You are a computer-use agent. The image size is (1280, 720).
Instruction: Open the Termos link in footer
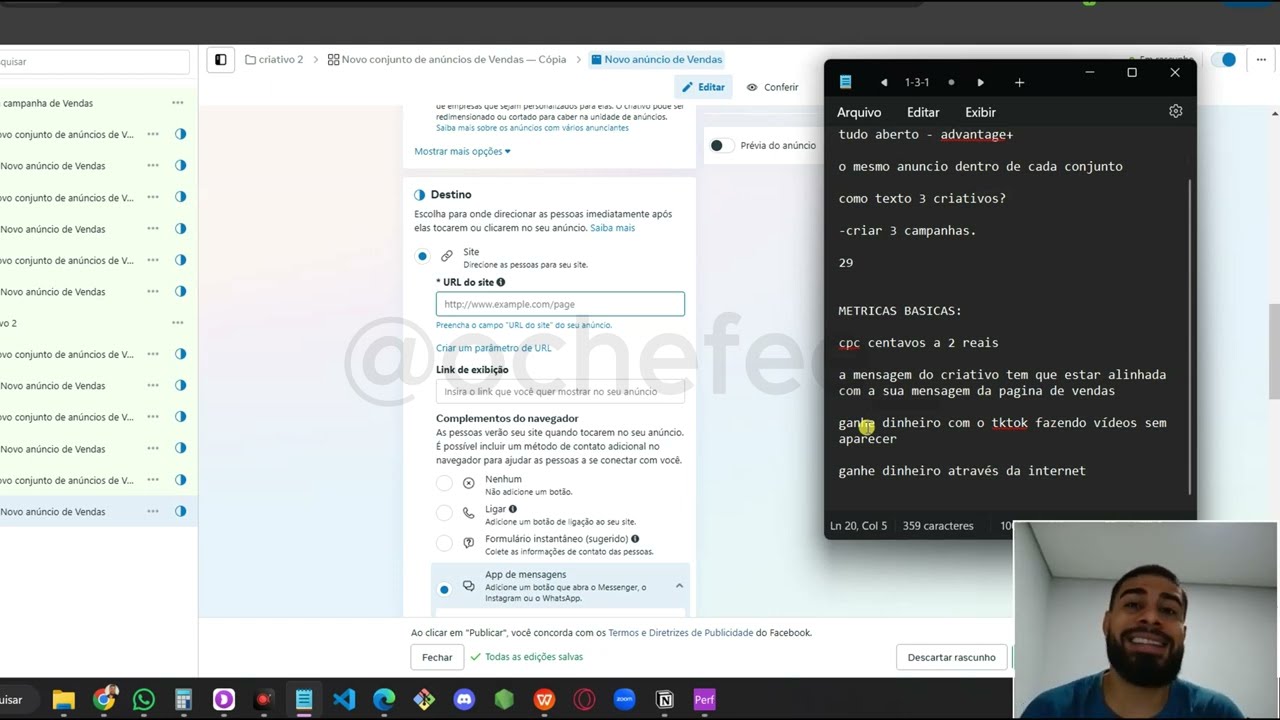(x=626, y=633)
